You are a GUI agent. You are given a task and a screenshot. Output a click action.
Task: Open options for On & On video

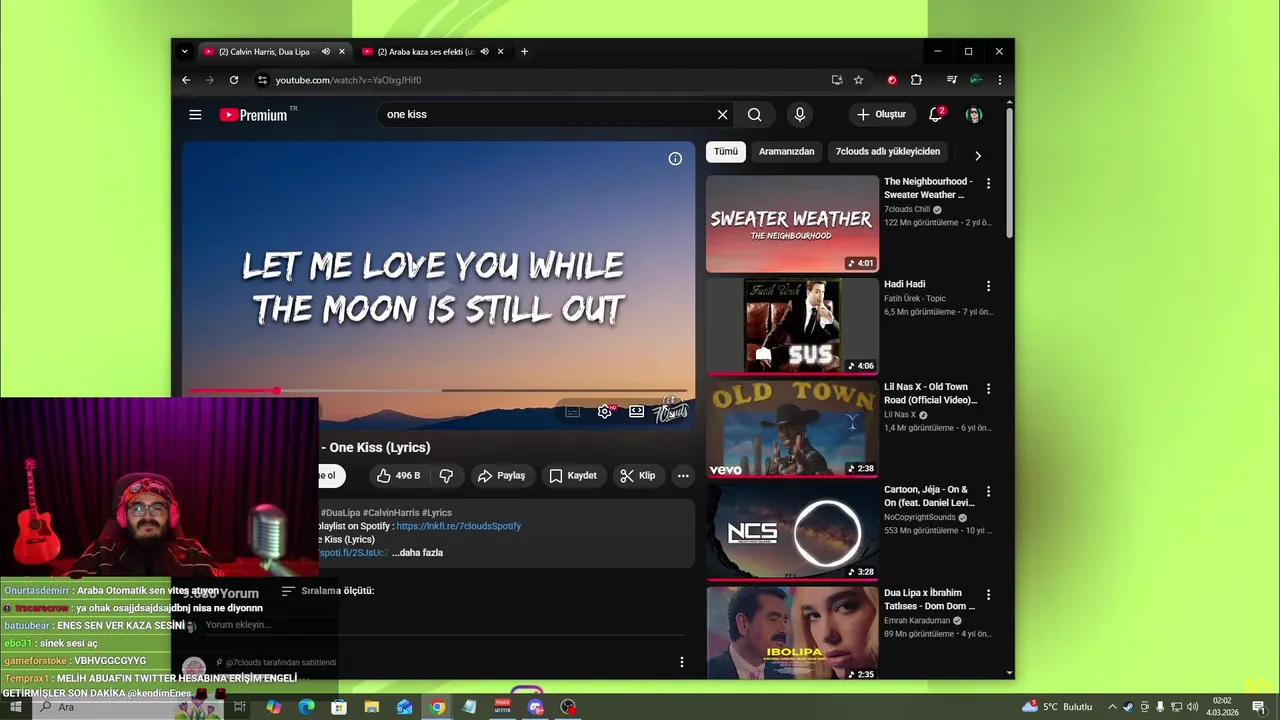(988, 491)
